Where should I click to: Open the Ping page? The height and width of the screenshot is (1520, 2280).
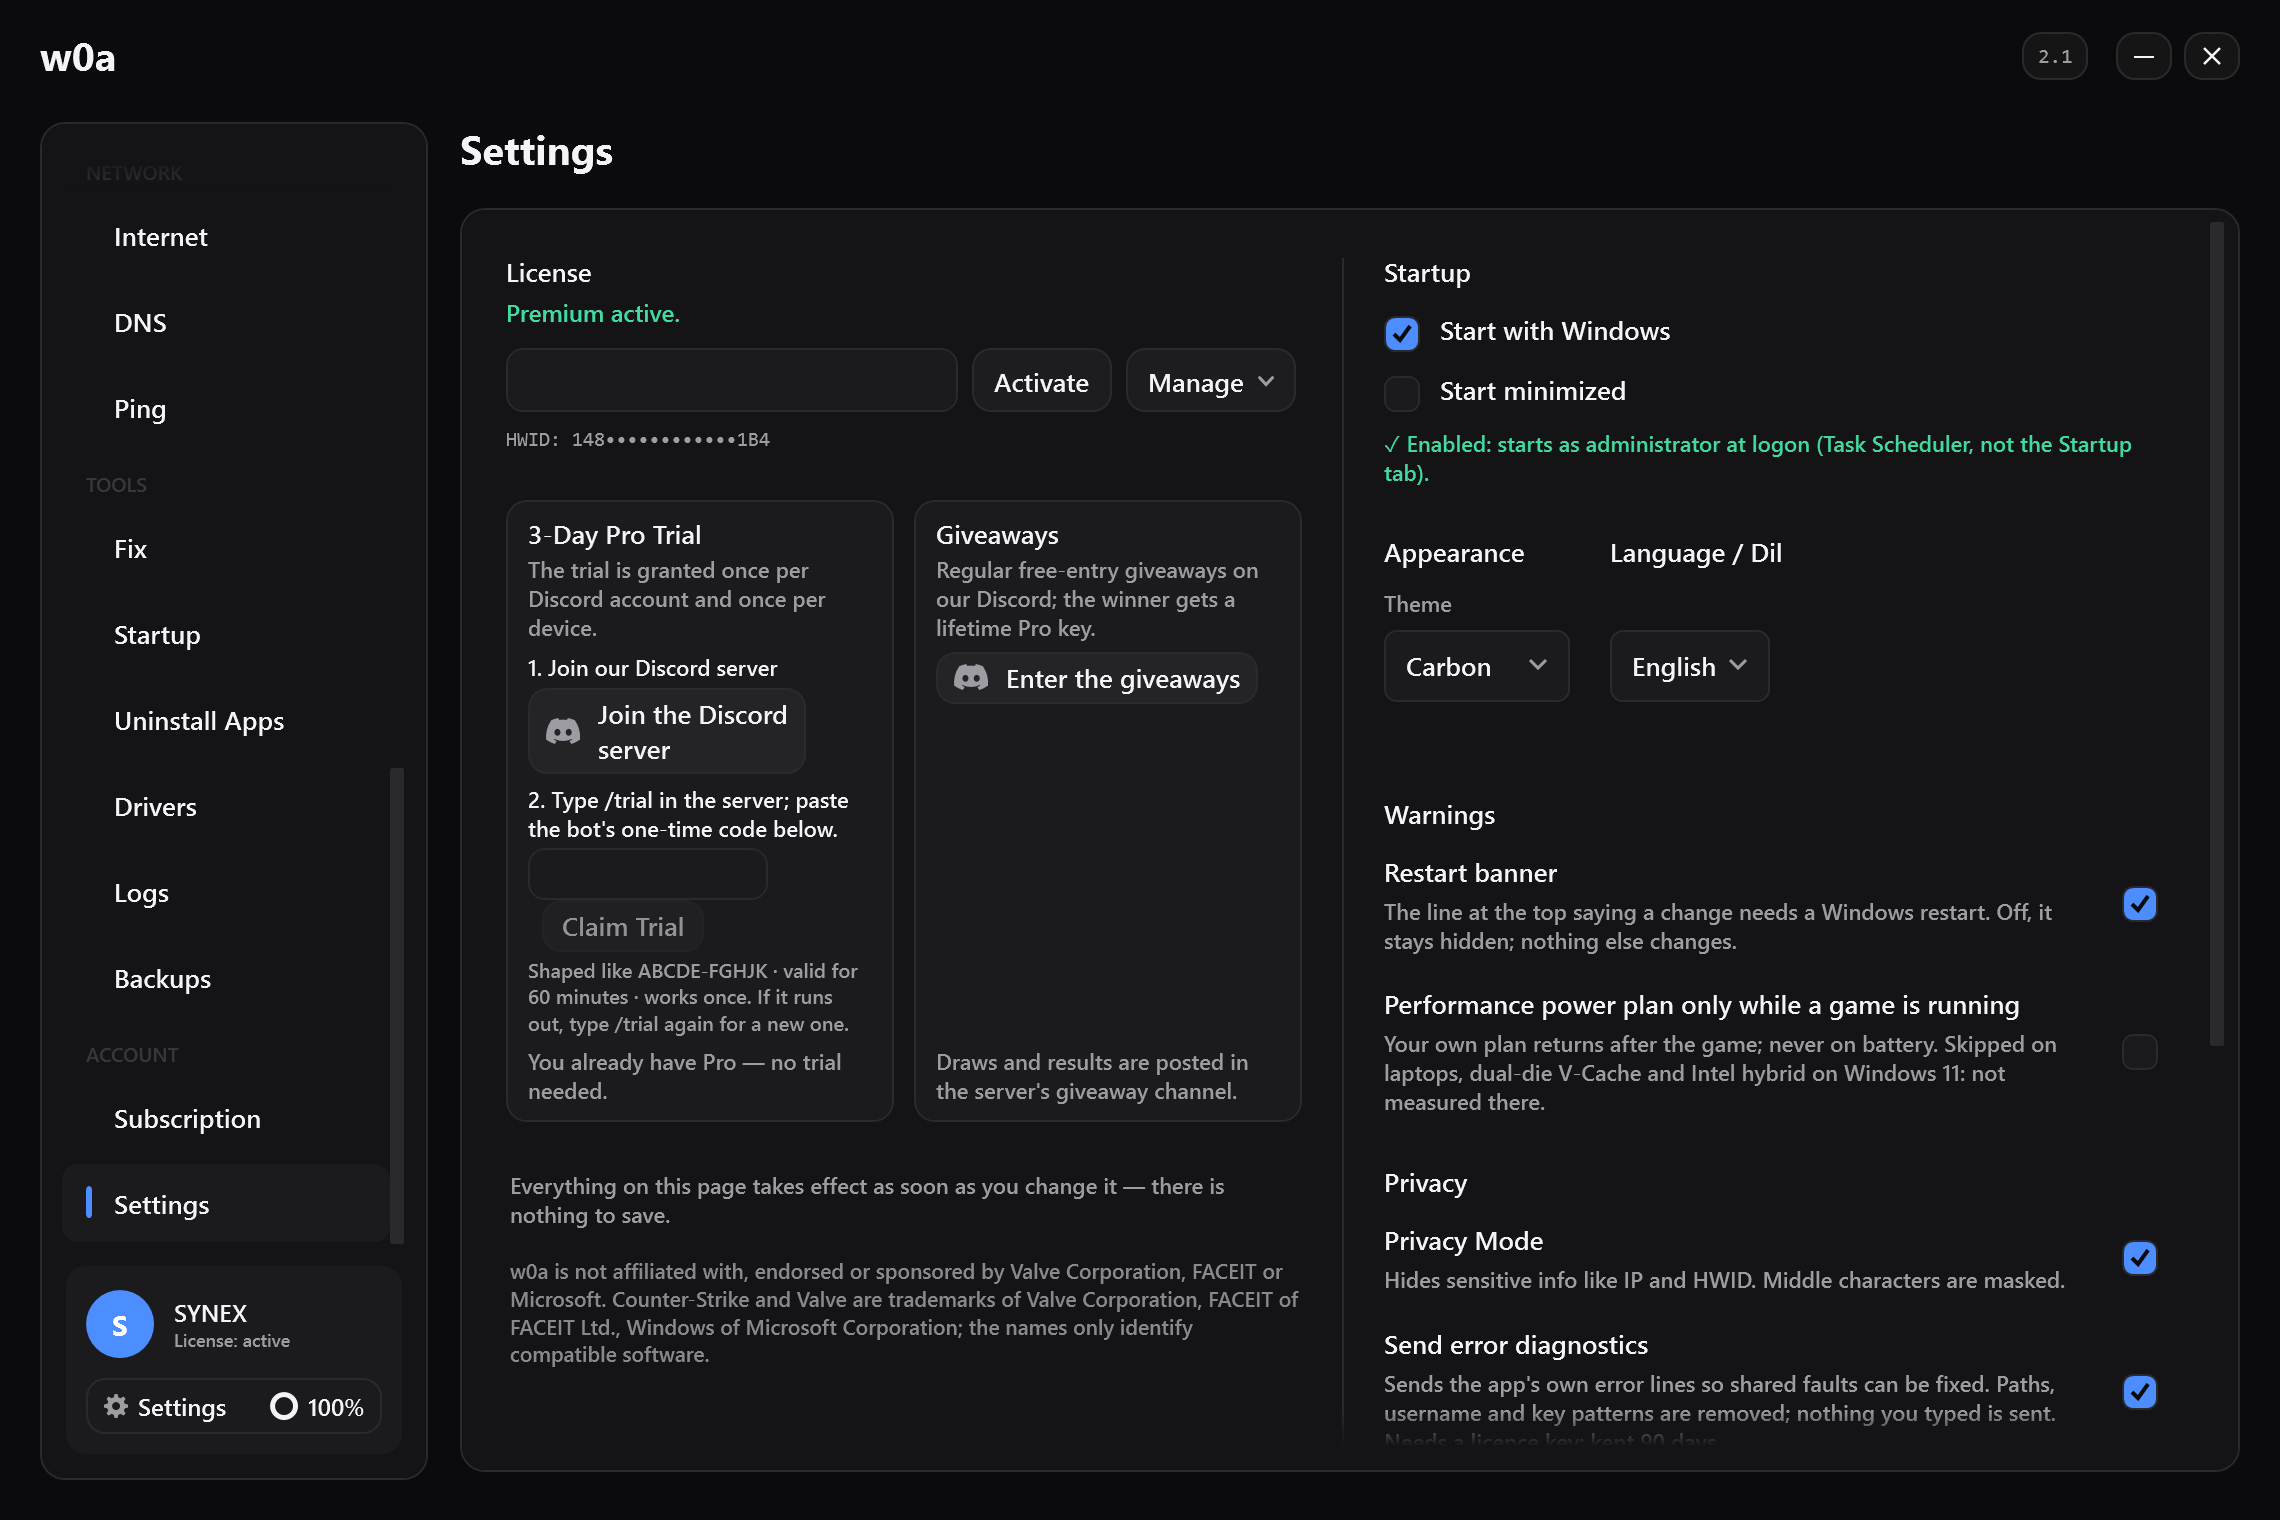tap(224, 410)
